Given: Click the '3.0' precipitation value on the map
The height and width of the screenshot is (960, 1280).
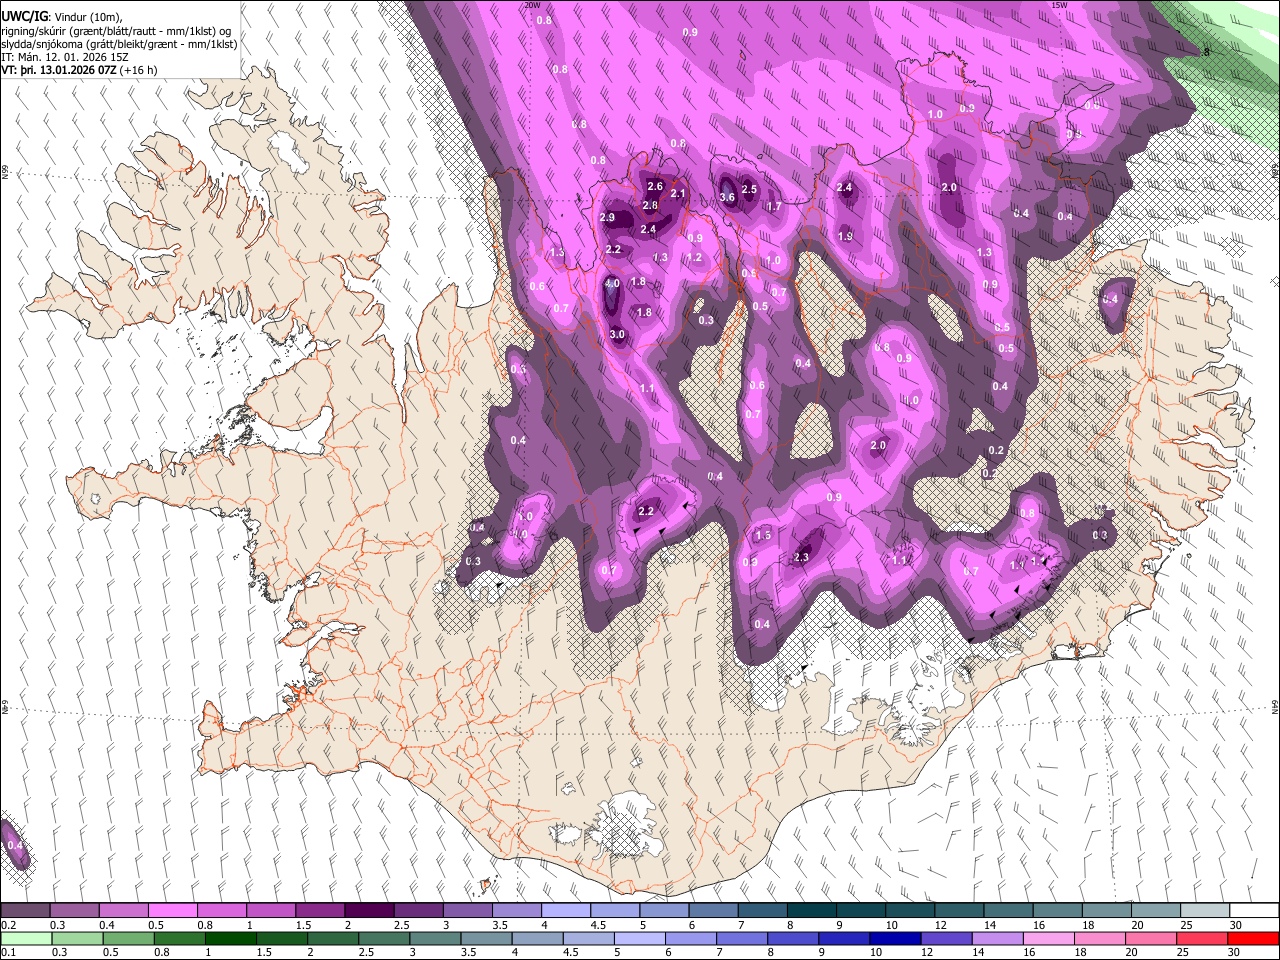Looking at the screenshot, I should [x=617, y=335].
